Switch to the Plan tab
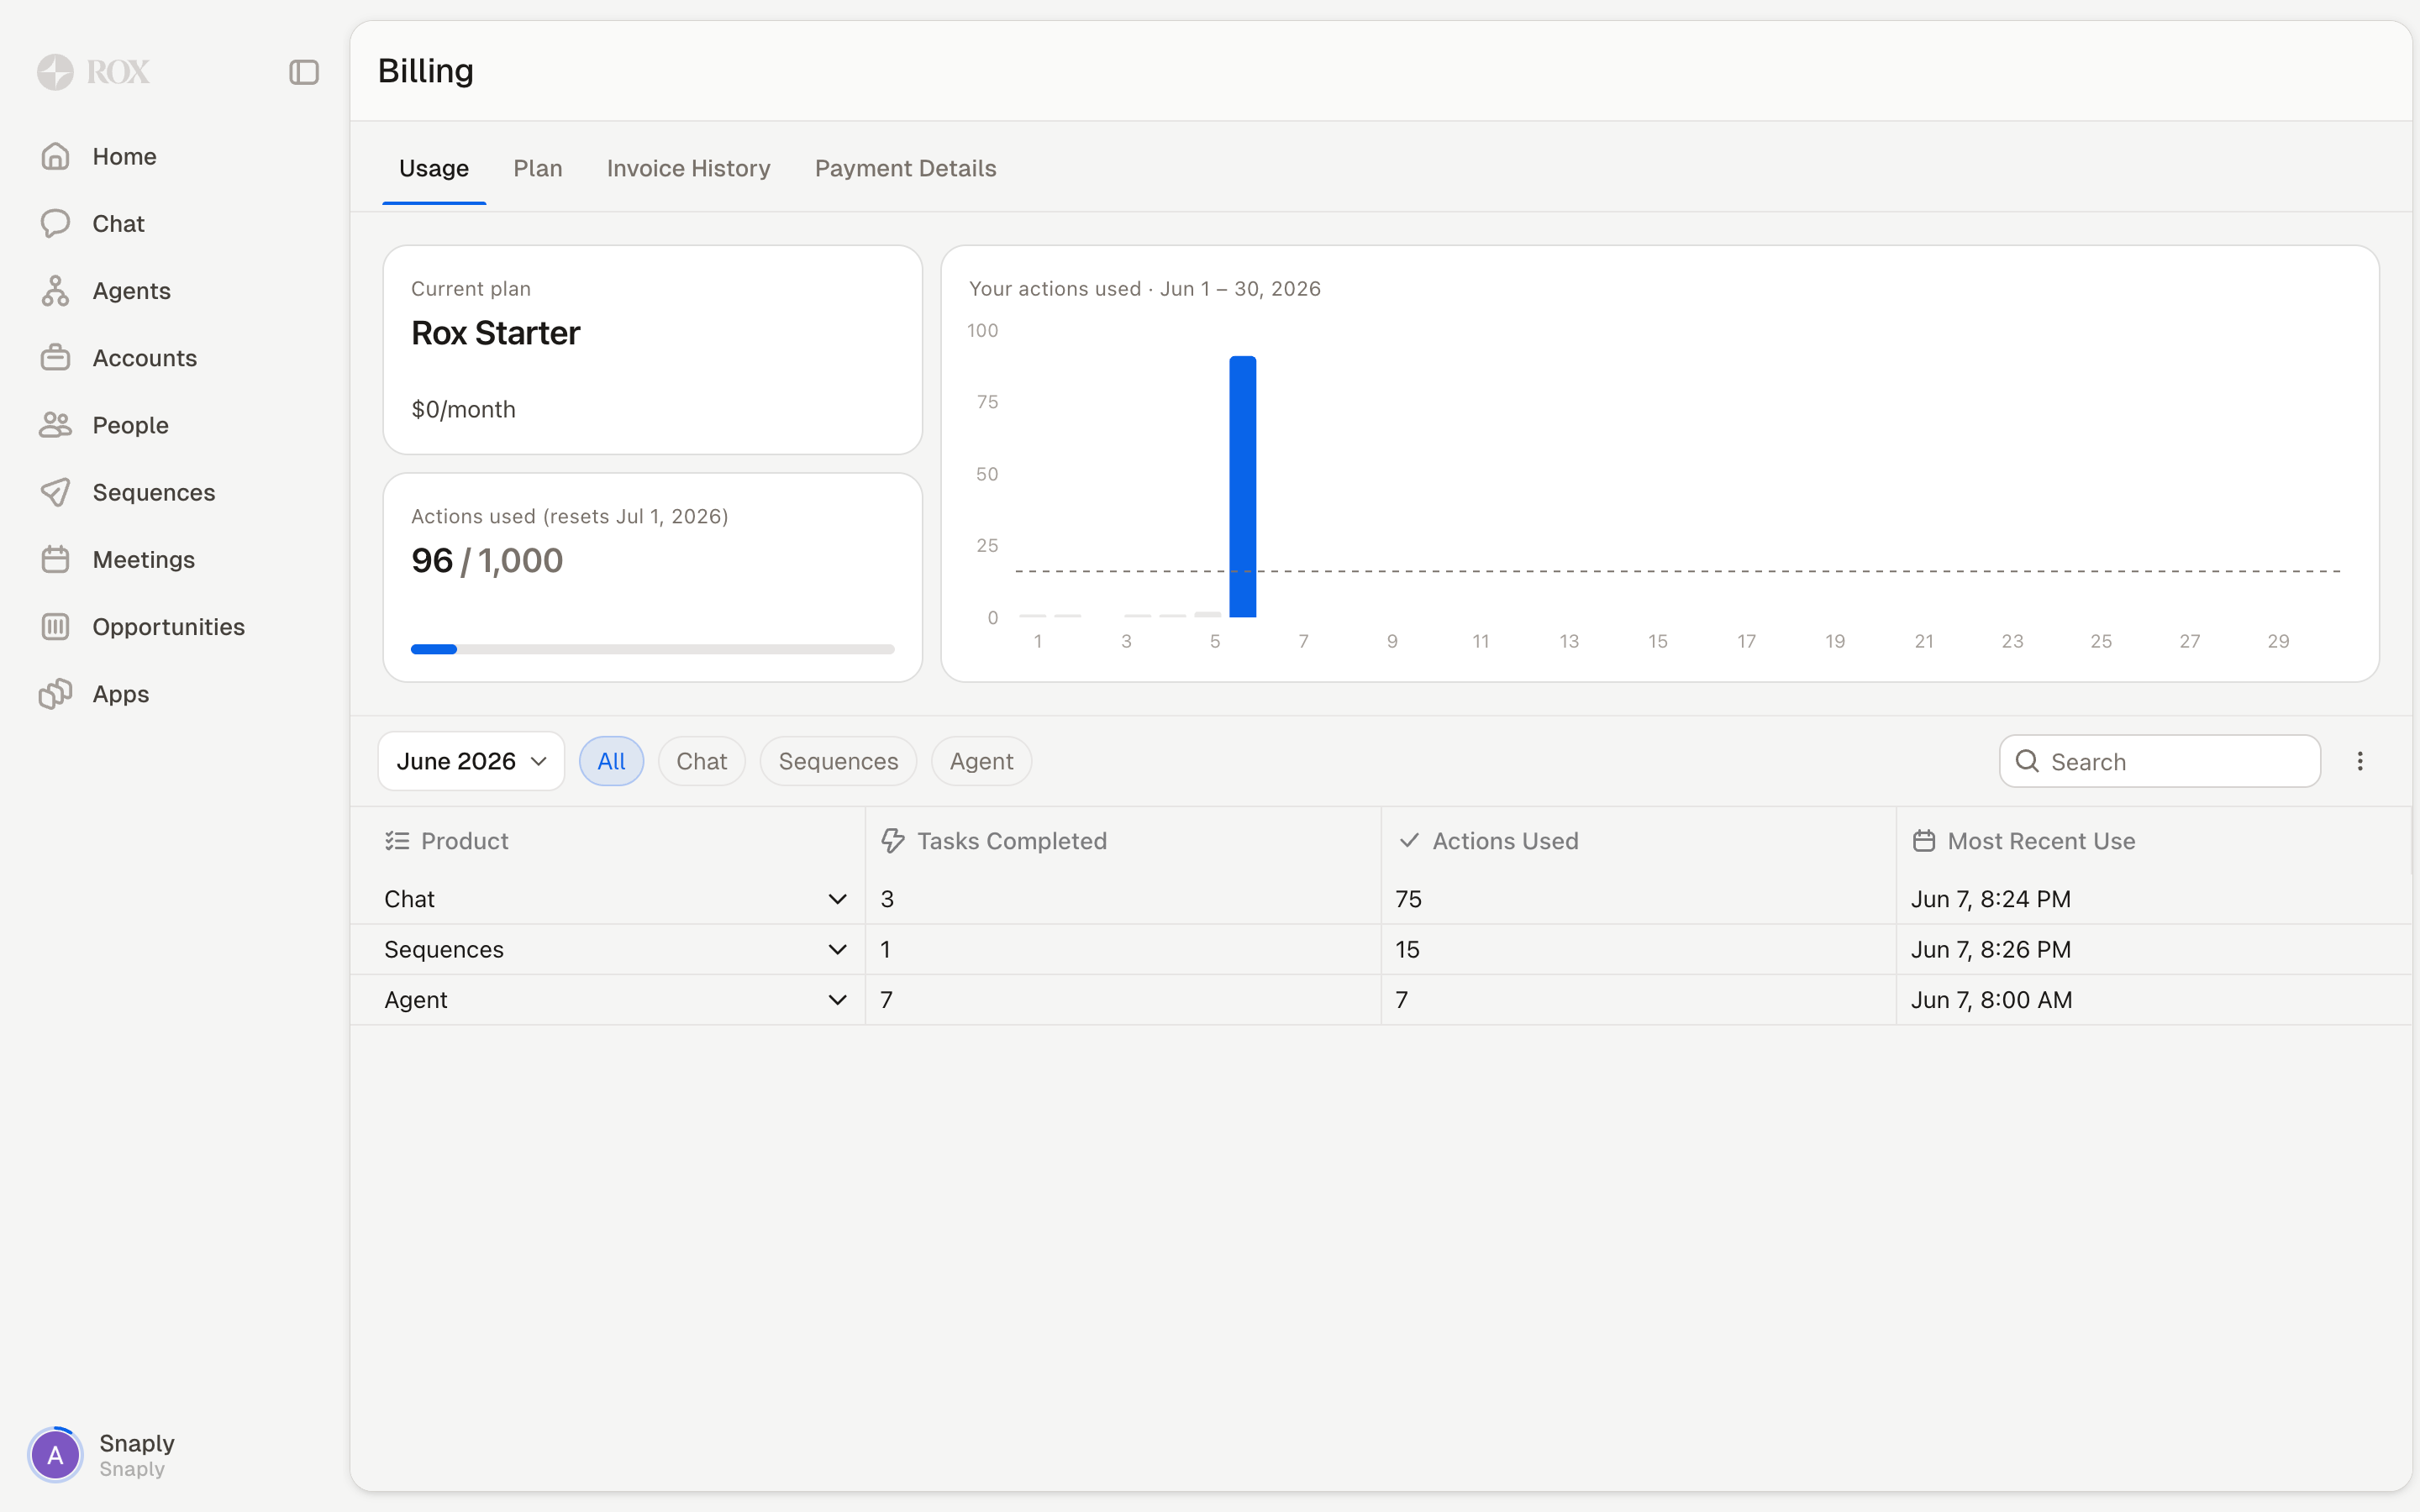The width and height of the screenshot is (2420, 1512). [538, 168]
